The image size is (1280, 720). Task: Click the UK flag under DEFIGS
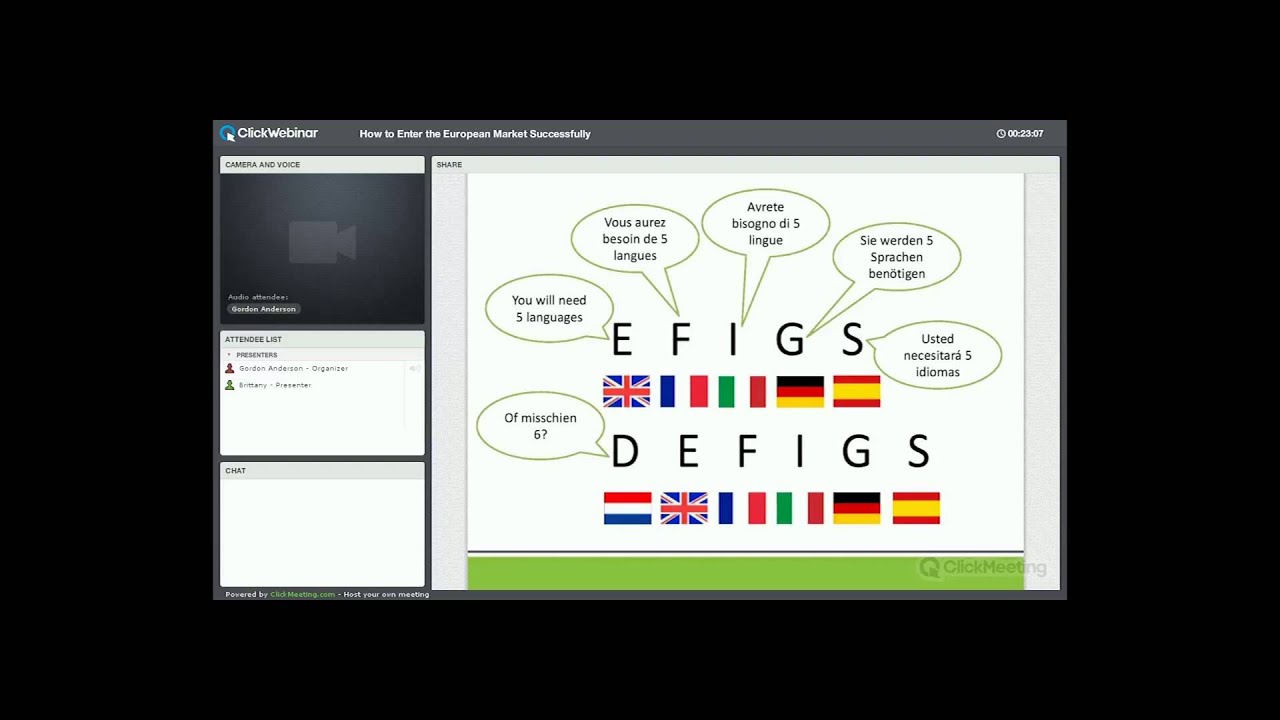(684, 508)
